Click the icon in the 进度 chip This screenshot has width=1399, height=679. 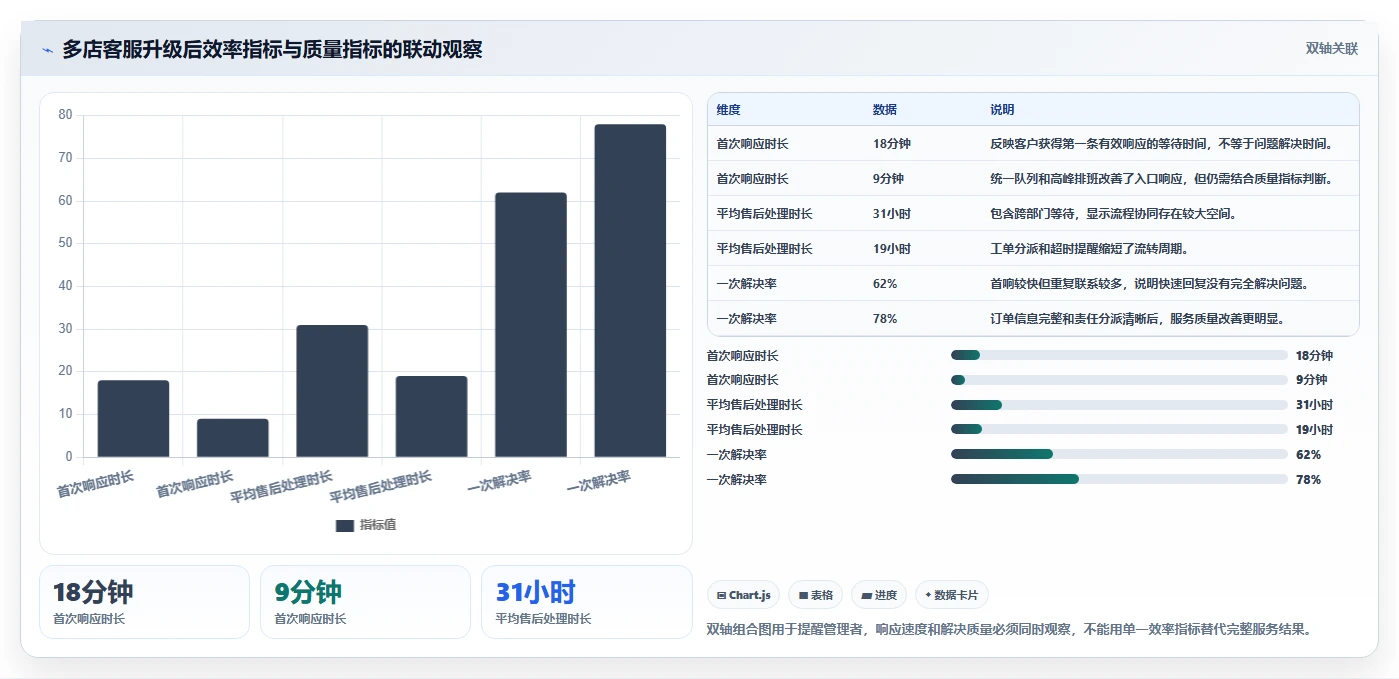(x=866, y=595)
